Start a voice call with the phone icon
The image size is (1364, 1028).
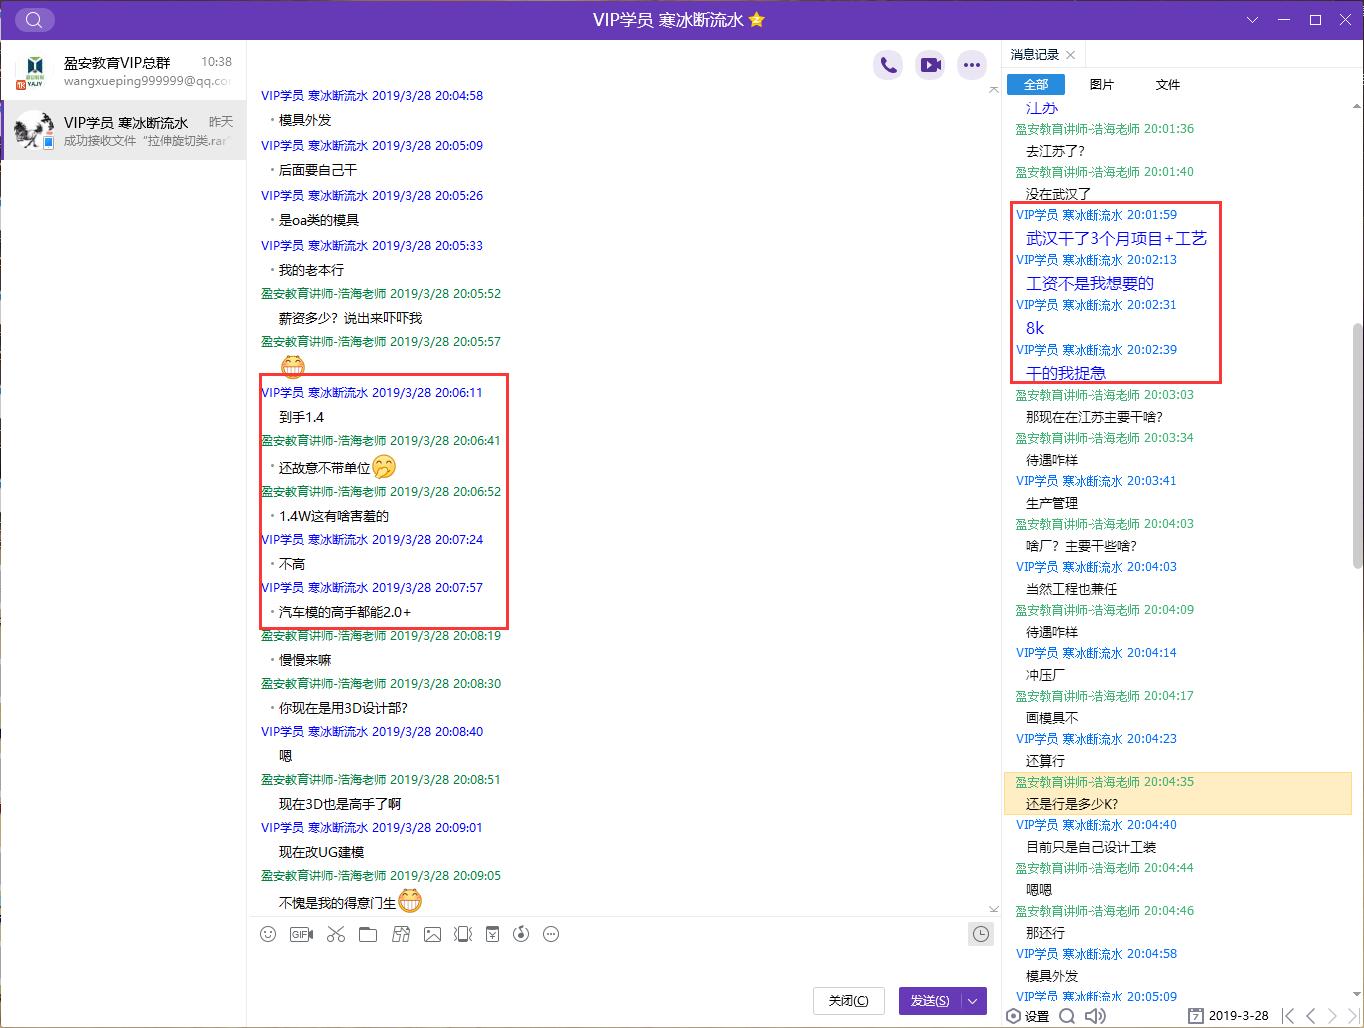click(888, 64)
